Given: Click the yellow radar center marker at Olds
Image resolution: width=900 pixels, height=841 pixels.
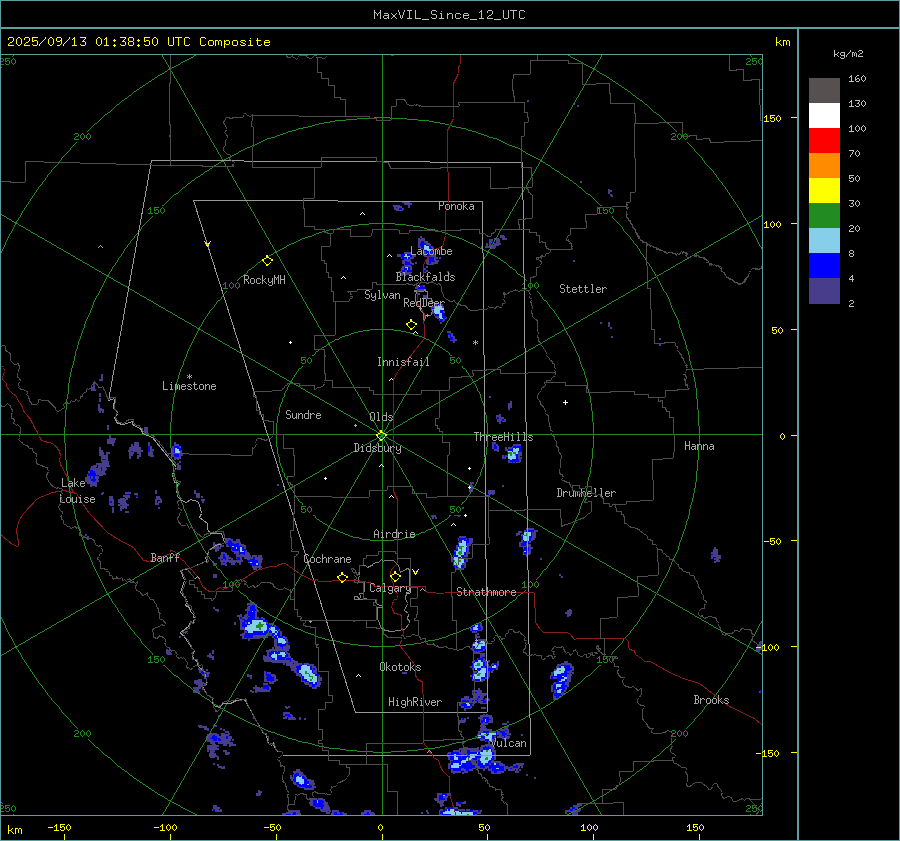Looking at the screenshot, I should 381,436.
